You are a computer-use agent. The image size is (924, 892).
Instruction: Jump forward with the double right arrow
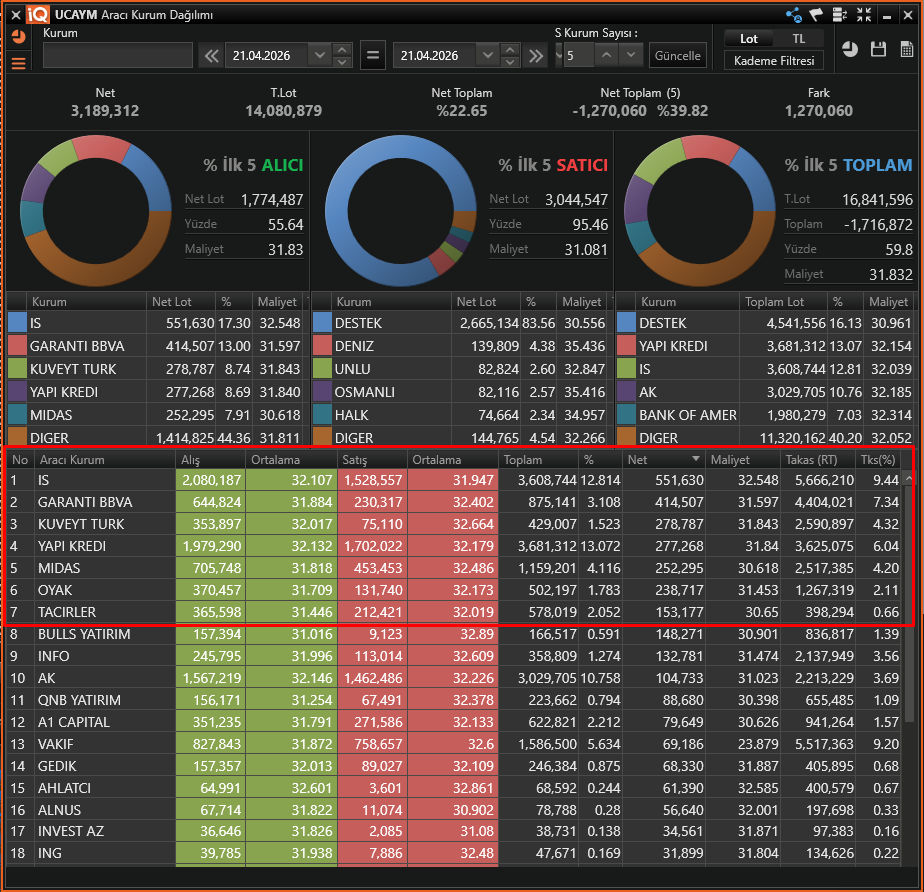pos(536,56)
